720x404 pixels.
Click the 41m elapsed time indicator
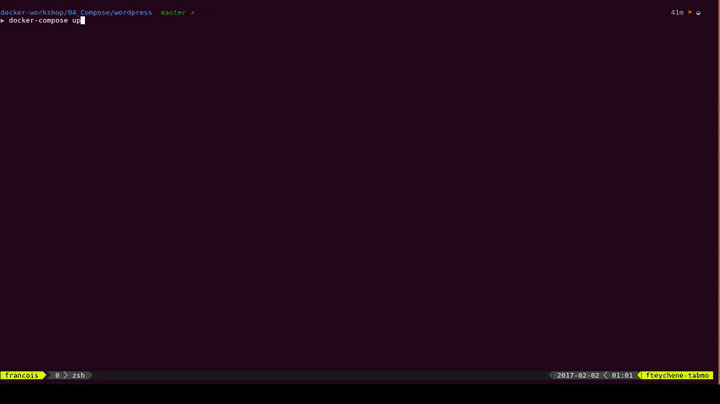click(677, 12)
